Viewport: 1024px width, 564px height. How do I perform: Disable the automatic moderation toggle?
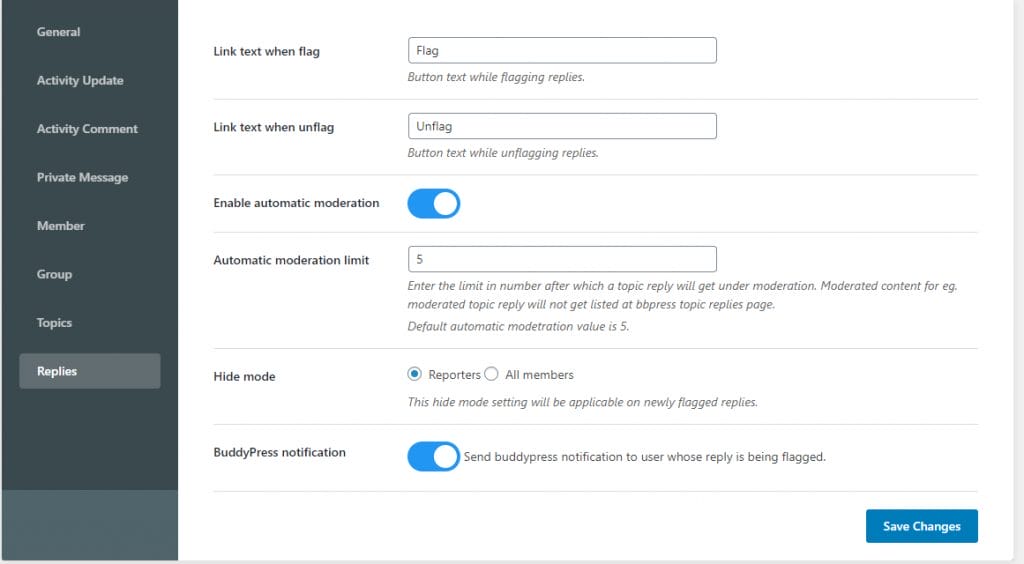click(433, 204)
